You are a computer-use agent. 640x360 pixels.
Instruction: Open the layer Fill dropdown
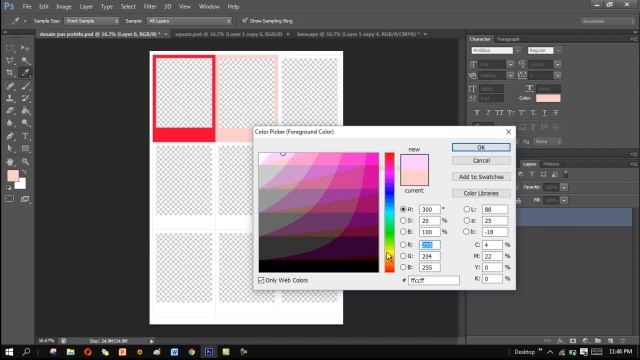tap(564, 200)
